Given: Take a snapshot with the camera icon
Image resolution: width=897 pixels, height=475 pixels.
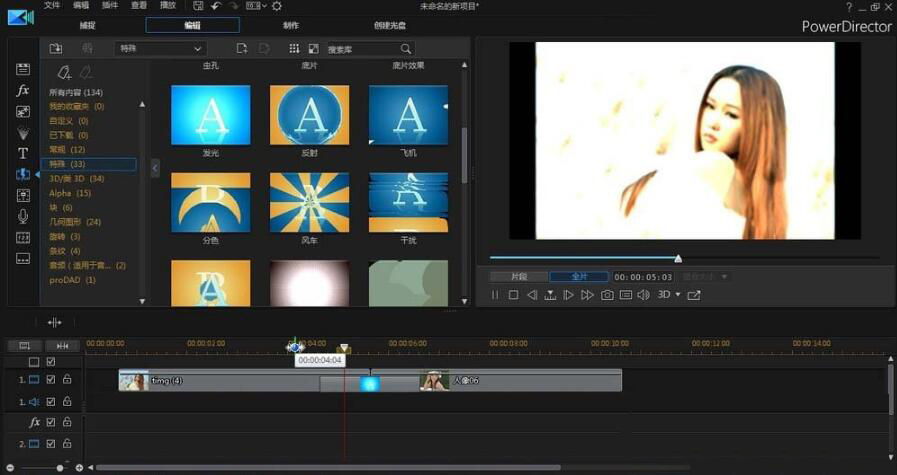Looking at the screenshot, I should coord(607,295).
